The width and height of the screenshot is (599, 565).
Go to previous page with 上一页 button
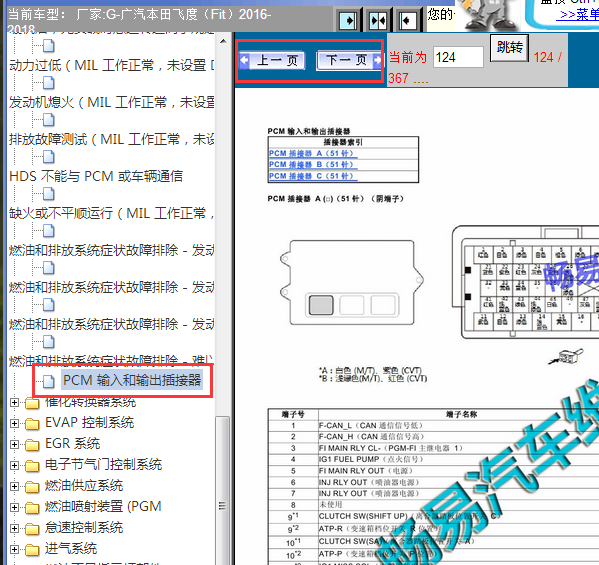click(x=272, y=60)
